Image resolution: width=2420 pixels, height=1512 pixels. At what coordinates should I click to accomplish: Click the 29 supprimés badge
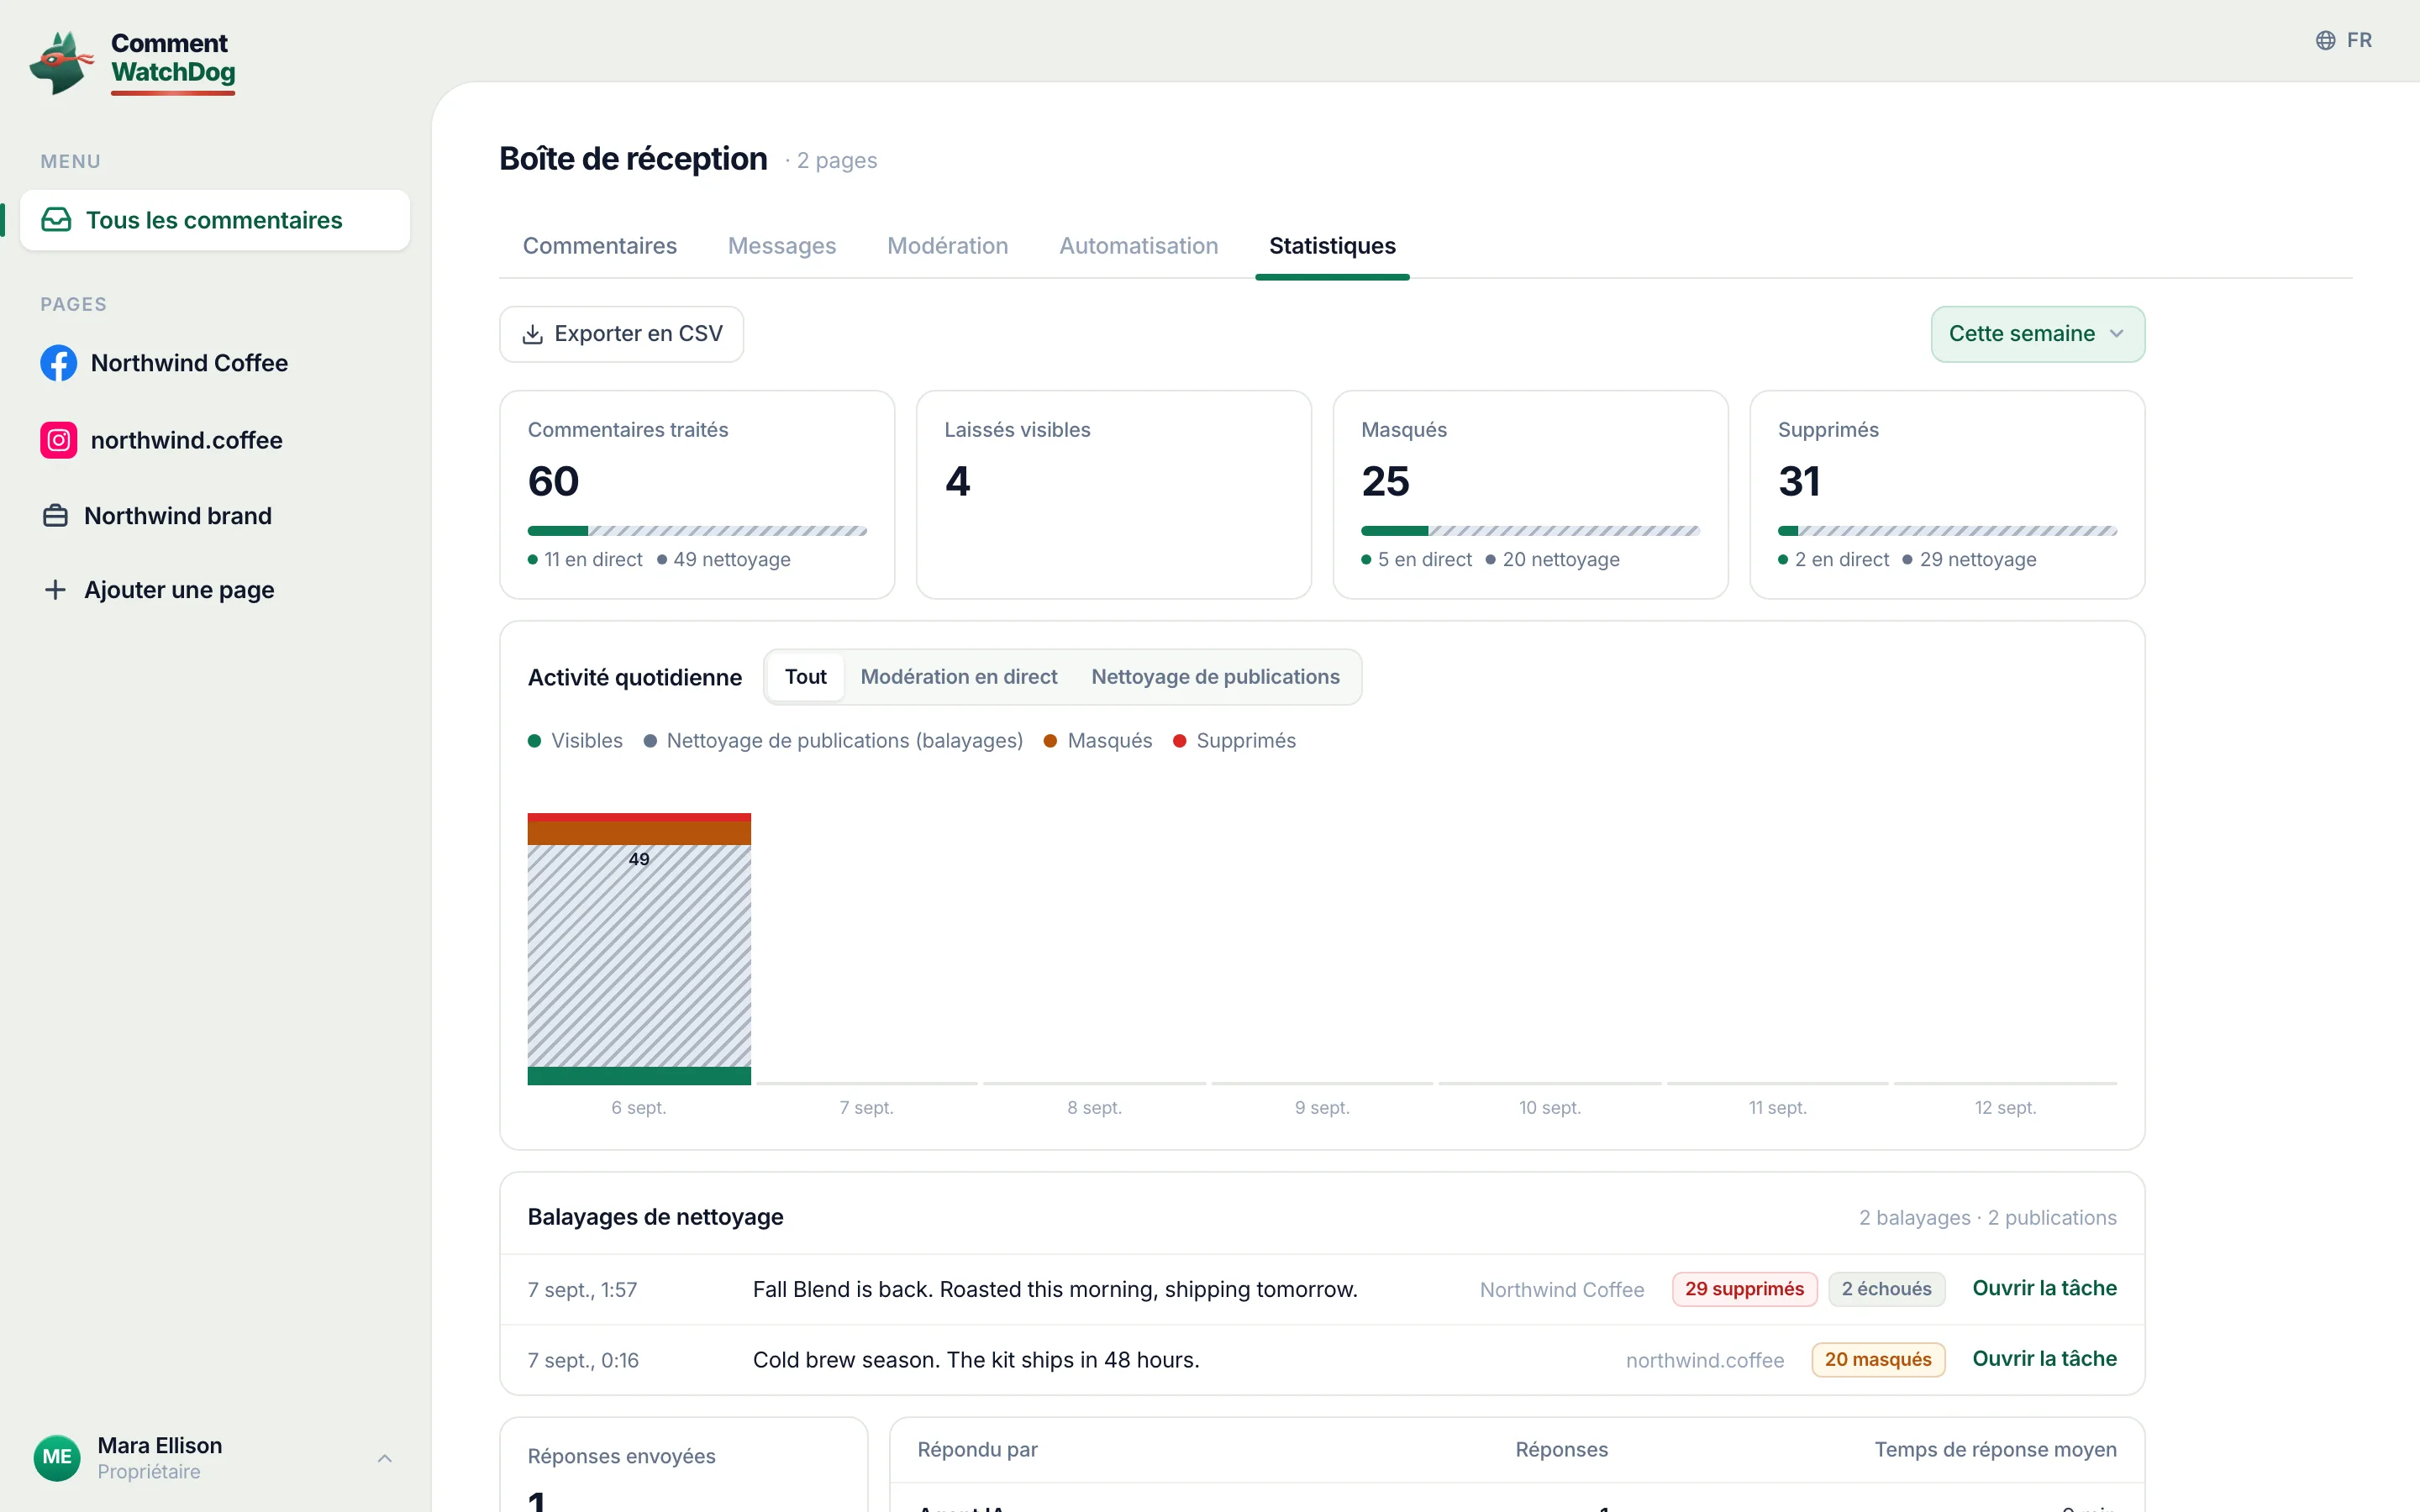[1744, 1289]
